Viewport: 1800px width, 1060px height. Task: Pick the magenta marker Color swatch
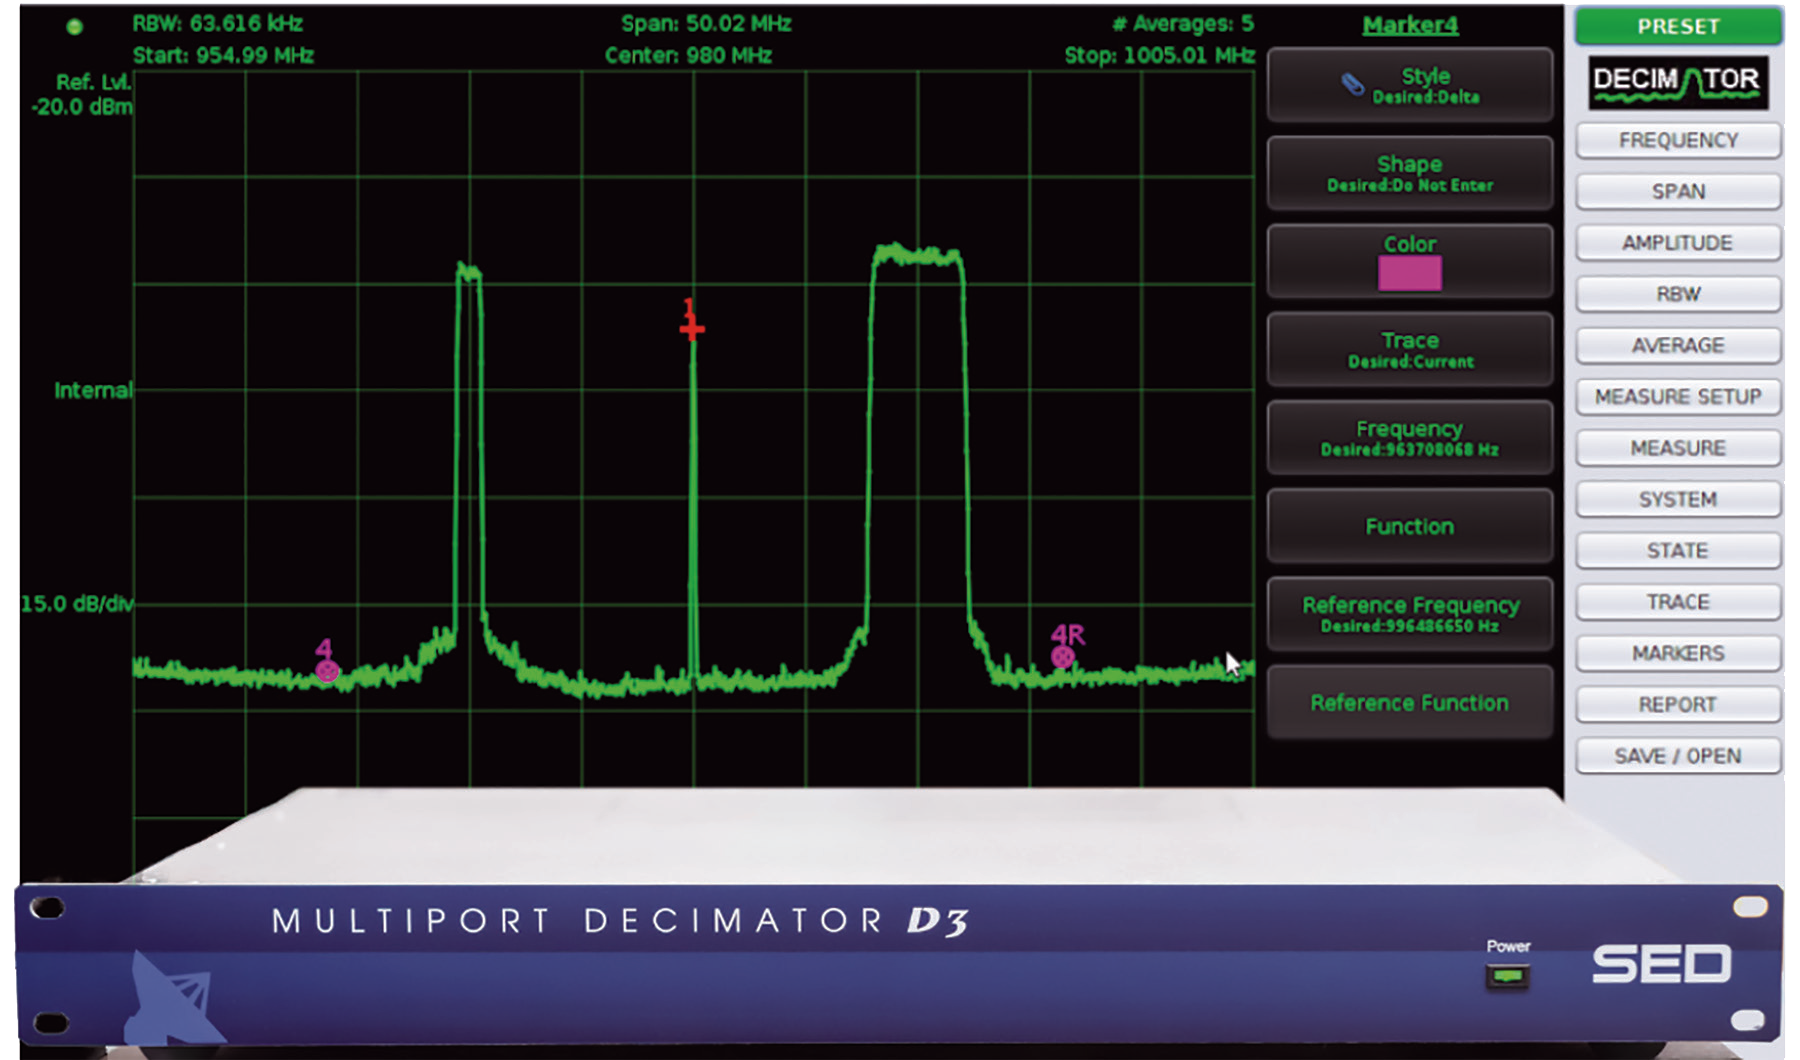pyautogui.click(x=1410, y=273)
